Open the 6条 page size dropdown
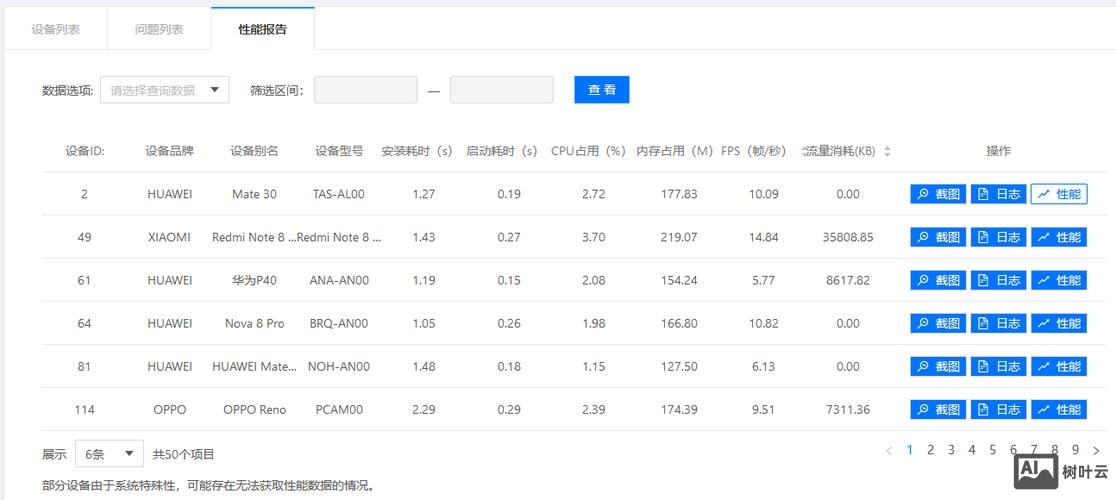The image size is (1116, 500). pyautogui.click(x=111, y=454)
